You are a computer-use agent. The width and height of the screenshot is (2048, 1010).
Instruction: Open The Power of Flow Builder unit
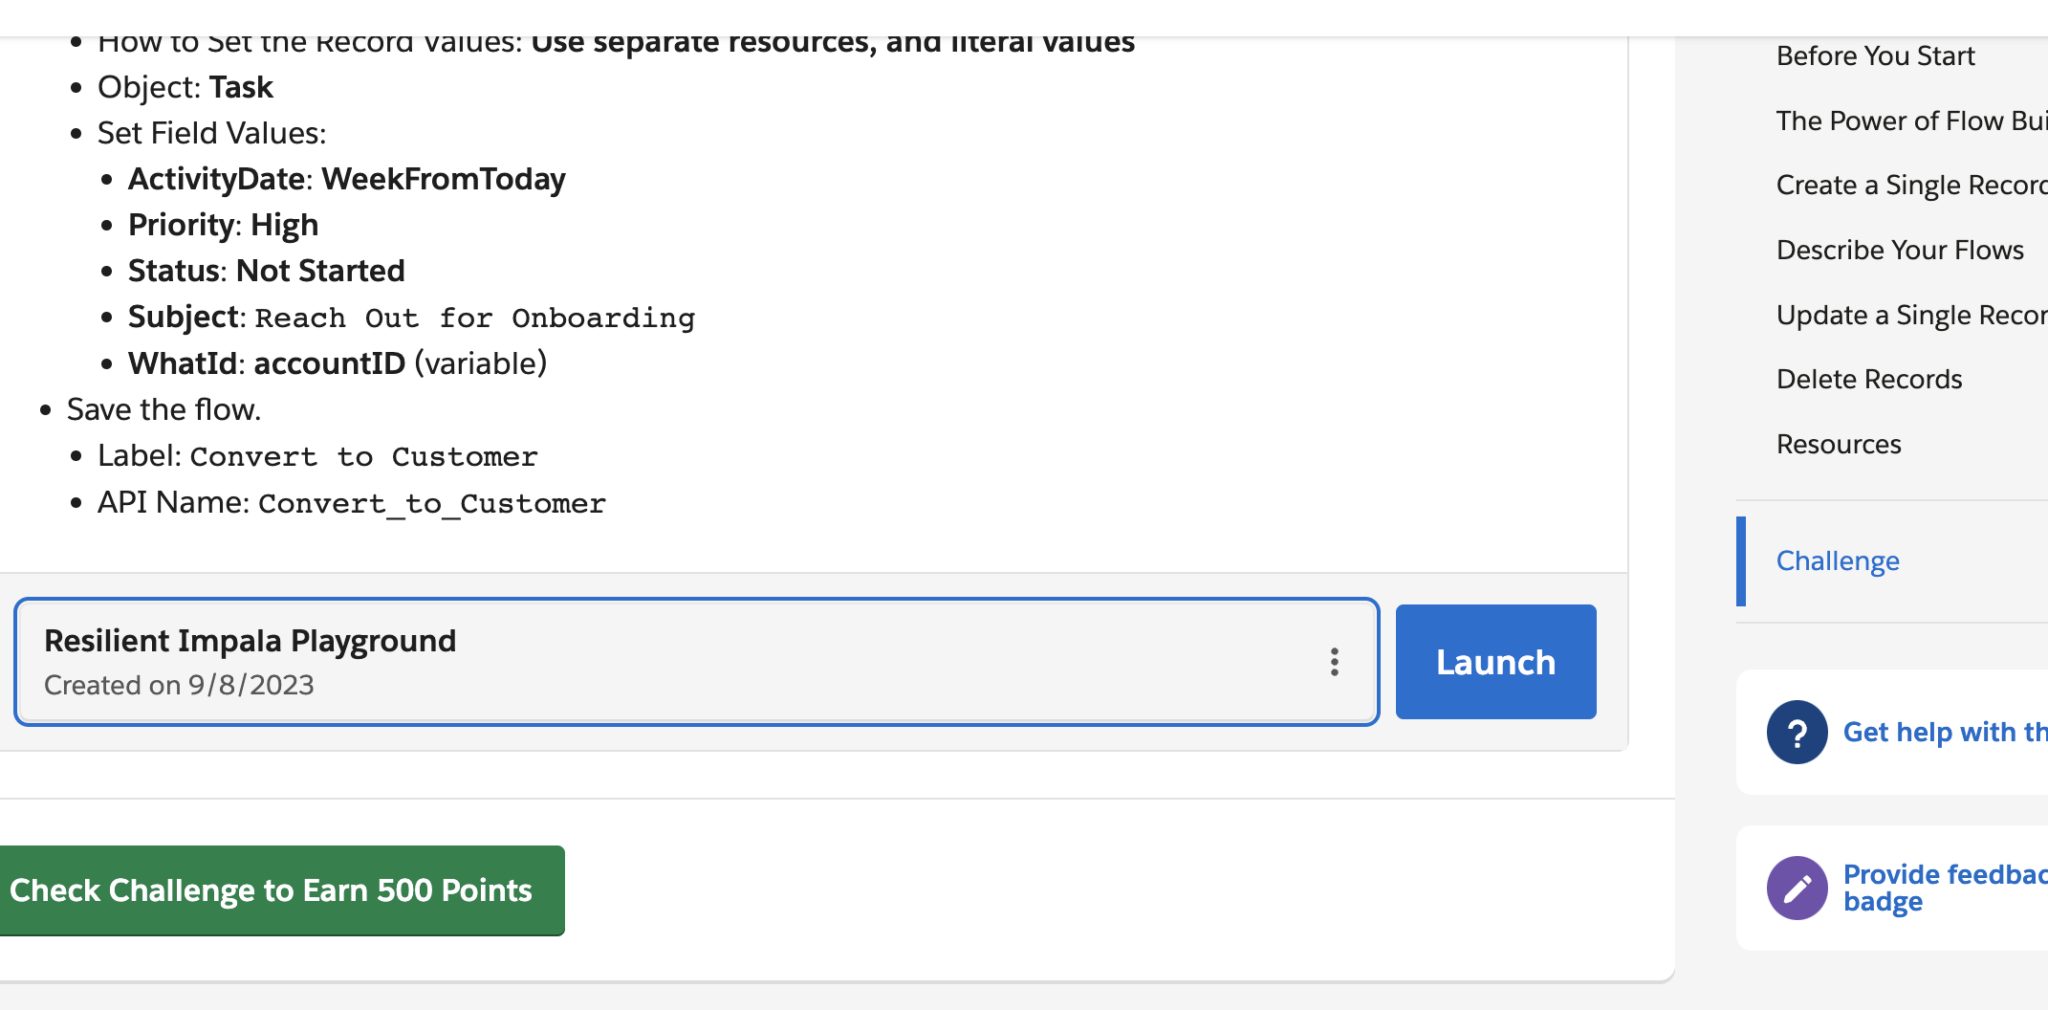(x=1910, y=121)
